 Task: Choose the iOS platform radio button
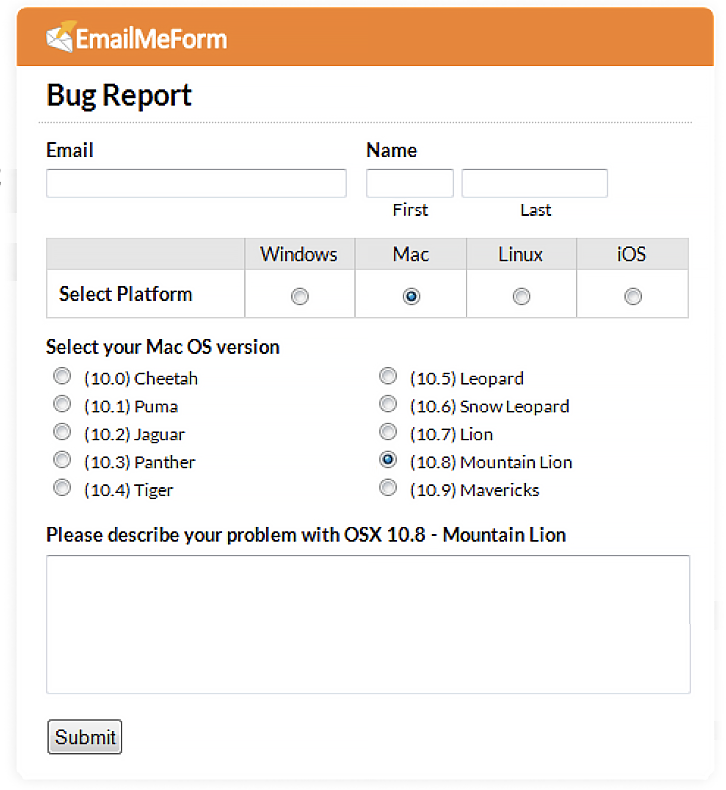(x=633, y=296)
